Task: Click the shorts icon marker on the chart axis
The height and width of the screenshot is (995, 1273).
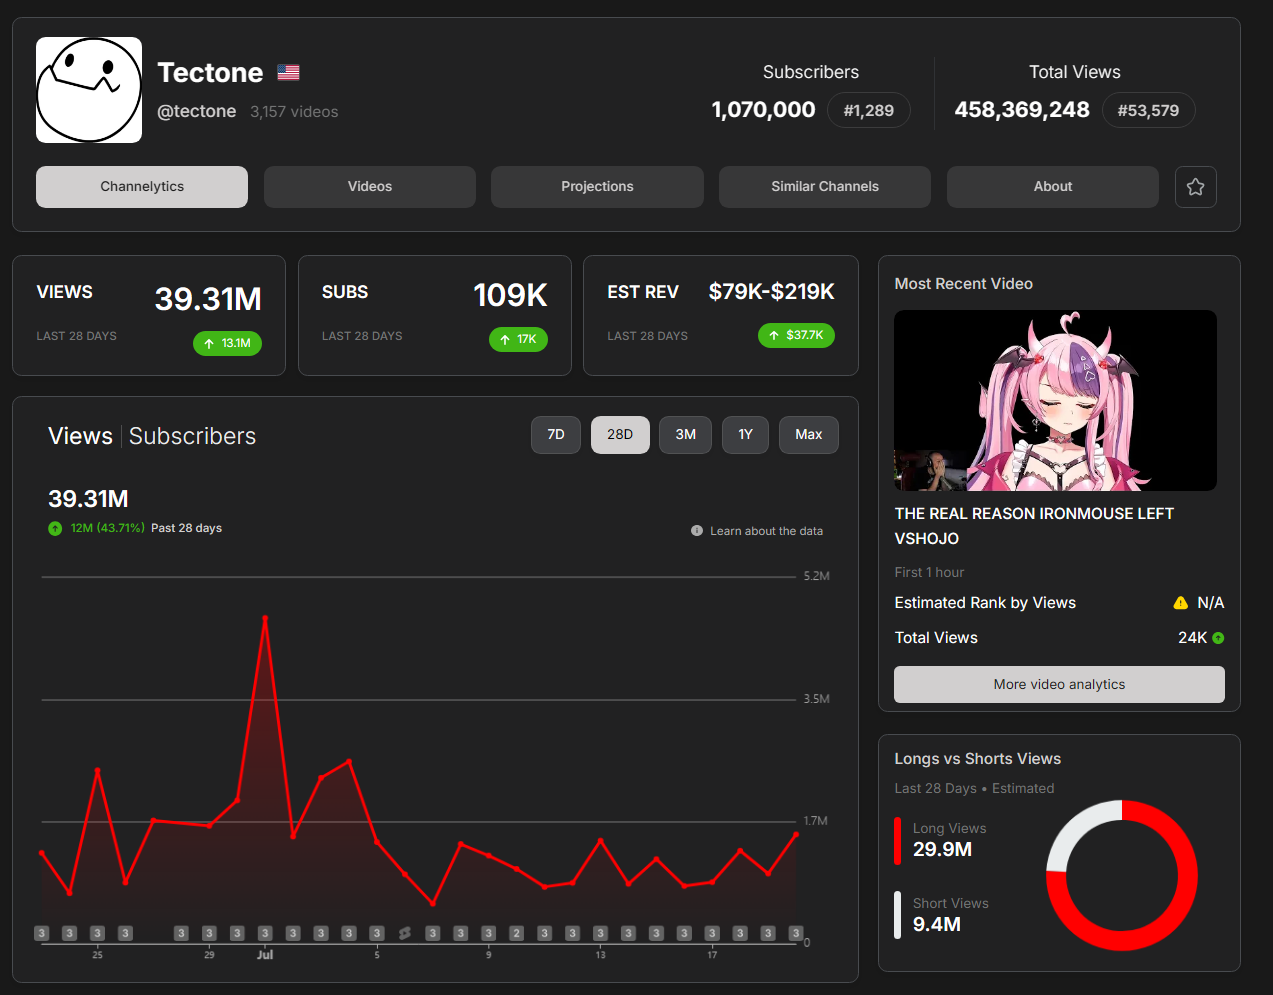Action: 405,933
